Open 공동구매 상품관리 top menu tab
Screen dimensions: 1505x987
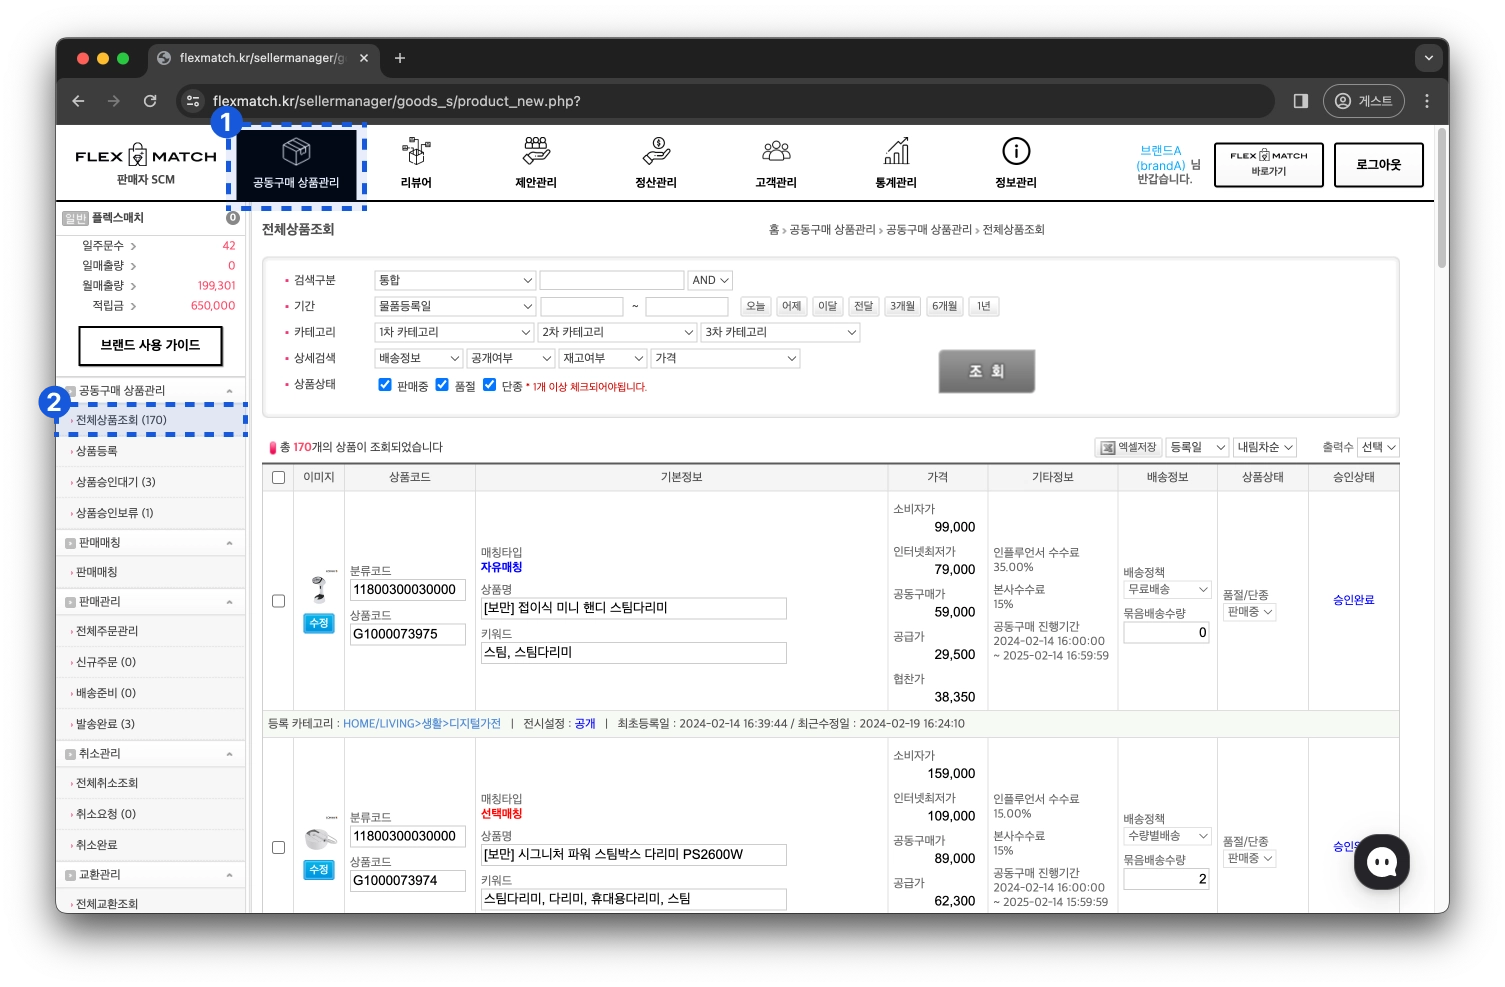296,164
